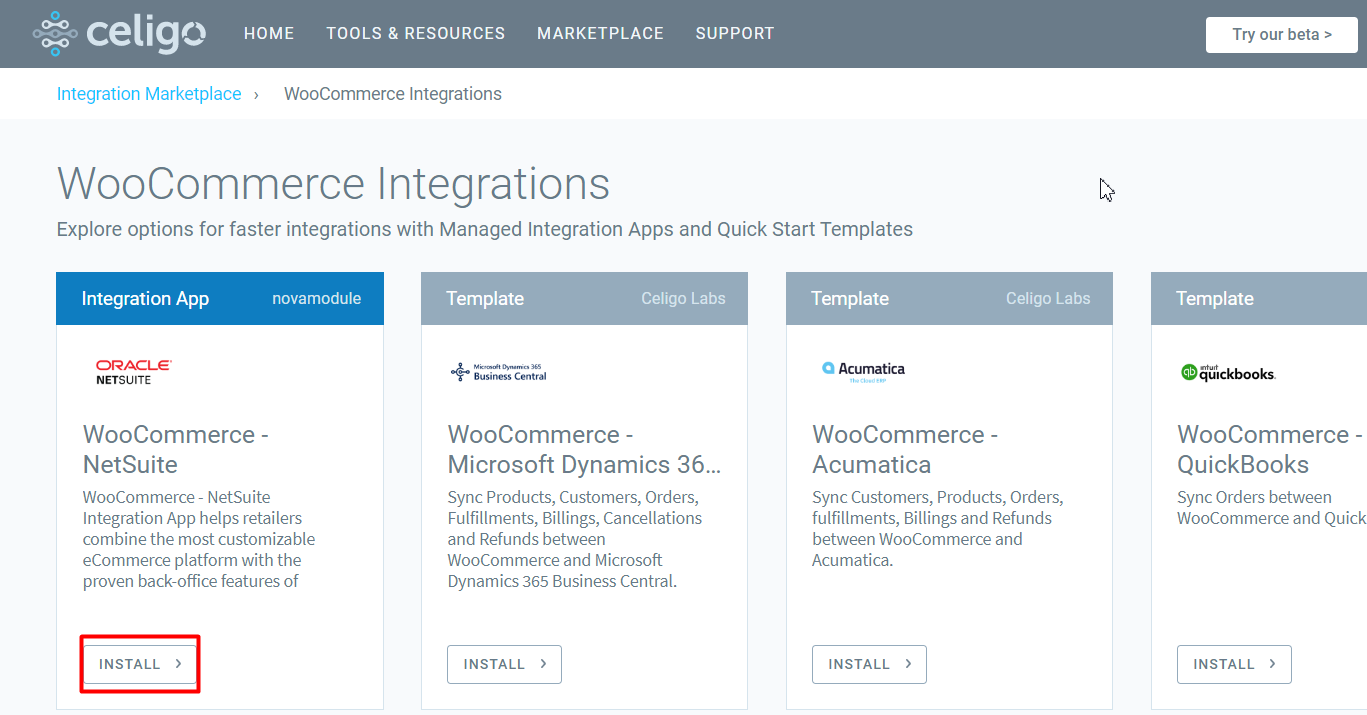The width and height of the screenshot is (1367, 715).
Task: Click the Try our beta button
Action: 1282,34
